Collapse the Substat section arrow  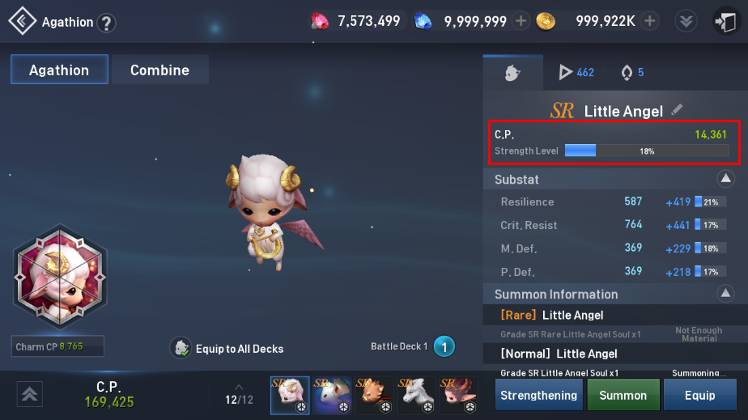click(x=725, y=178)
